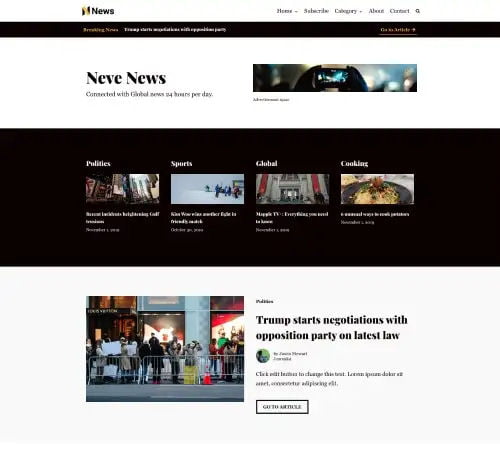Screen dimensions: 500x450
Task: Open the featured protest crowd photo
Action: [165, 349]
